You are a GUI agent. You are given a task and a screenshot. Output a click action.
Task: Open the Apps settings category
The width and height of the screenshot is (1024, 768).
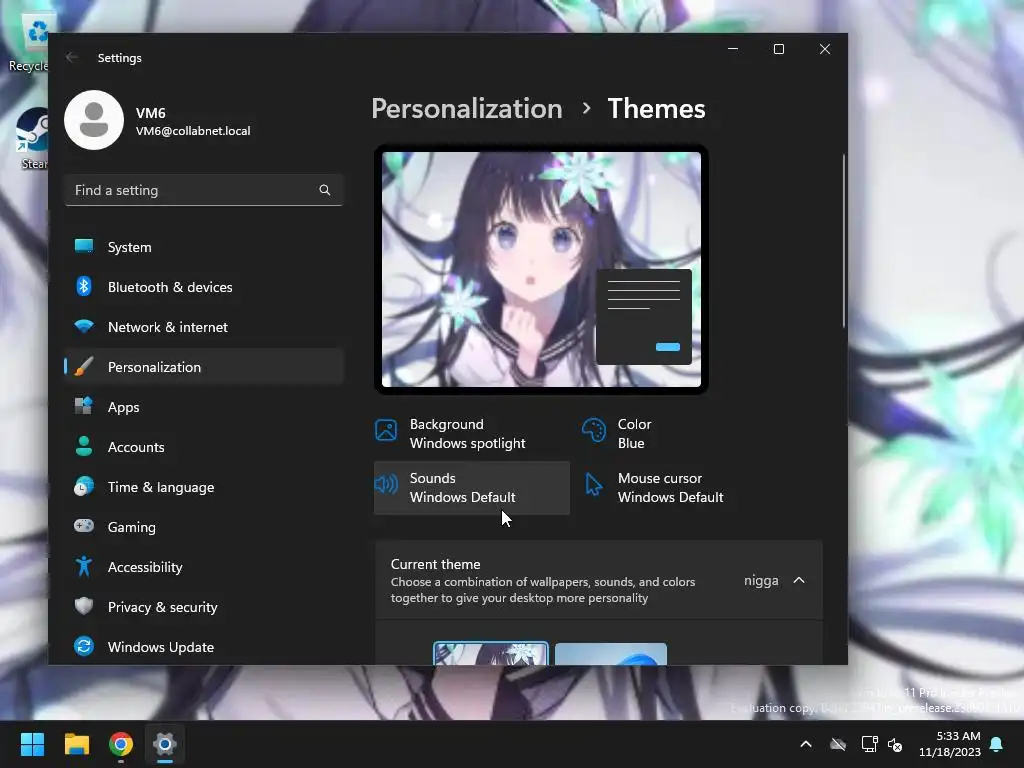(204, 406)
